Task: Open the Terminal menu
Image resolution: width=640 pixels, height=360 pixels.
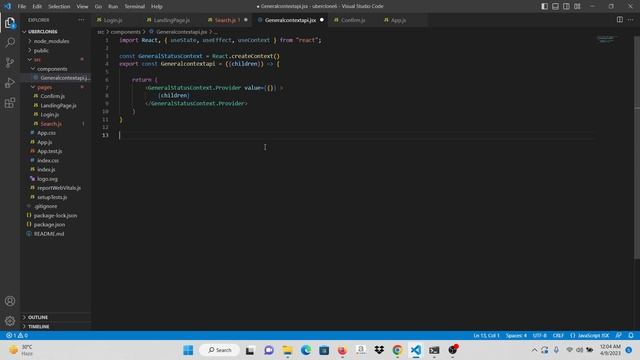Action: tap(135, 7)
